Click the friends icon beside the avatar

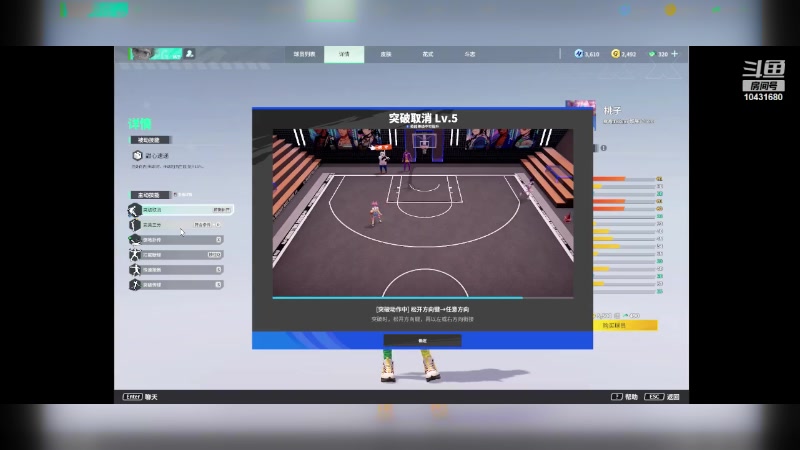(x=190, y=54)
